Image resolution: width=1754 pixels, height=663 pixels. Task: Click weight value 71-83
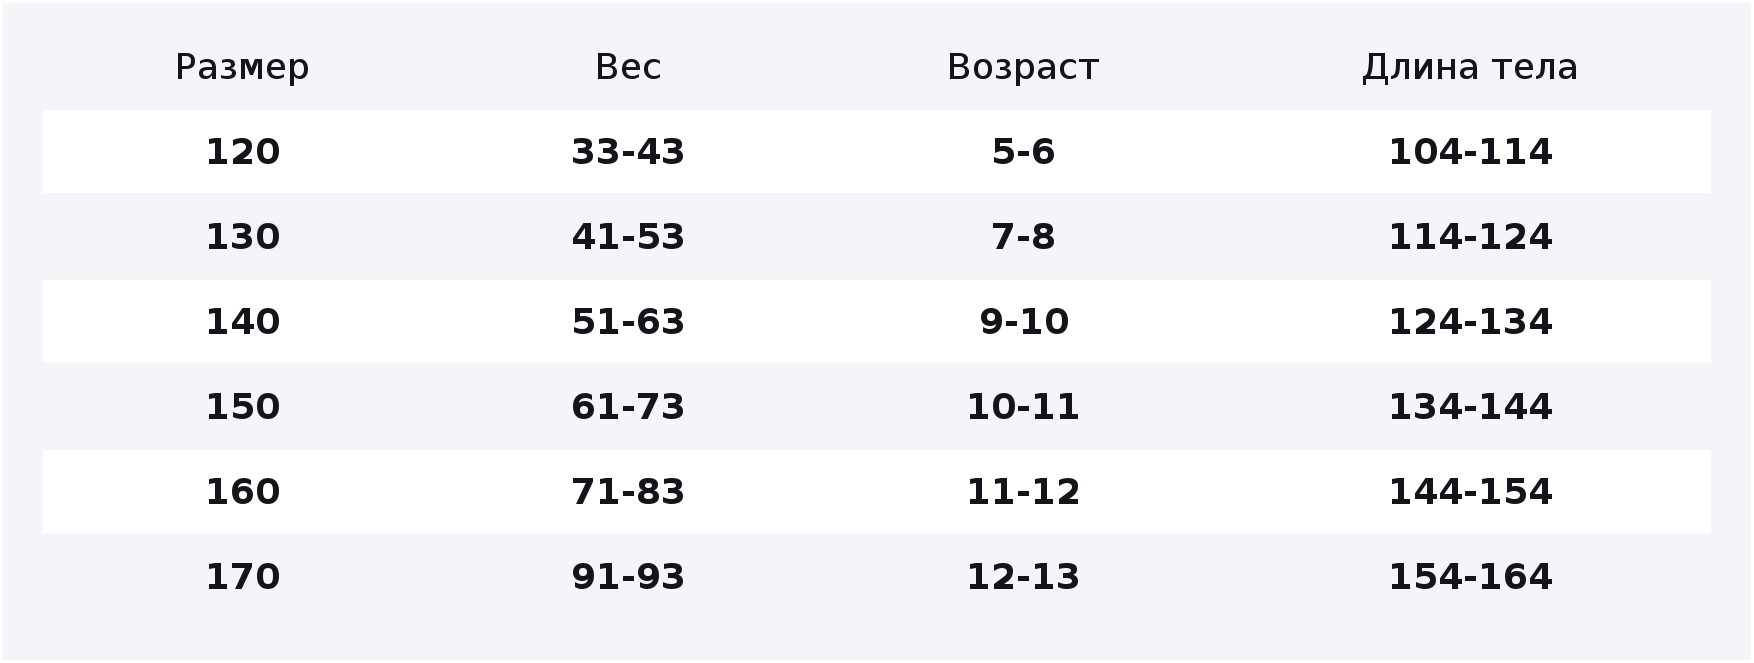click(x=628, y=492)
